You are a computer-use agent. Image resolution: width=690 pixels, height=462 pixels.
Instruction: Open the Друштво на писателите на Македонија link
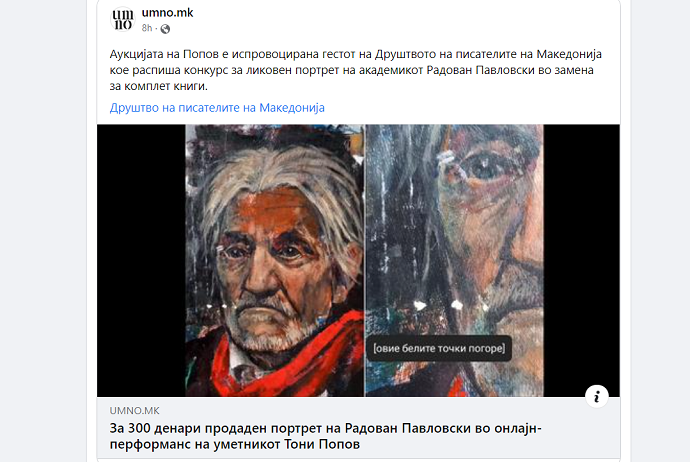(x=217, y=108)
